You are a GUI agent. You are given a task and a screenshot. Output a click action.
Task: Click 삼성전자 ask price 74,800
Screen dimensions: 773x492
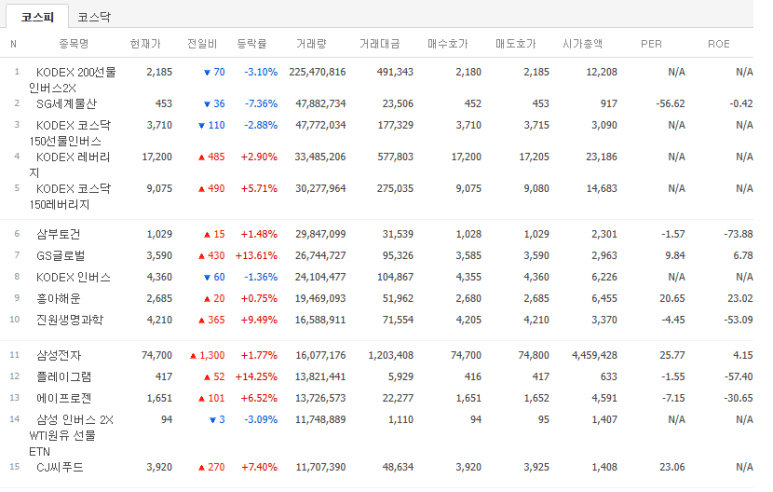pyautogui.click(x=534, y=355)
